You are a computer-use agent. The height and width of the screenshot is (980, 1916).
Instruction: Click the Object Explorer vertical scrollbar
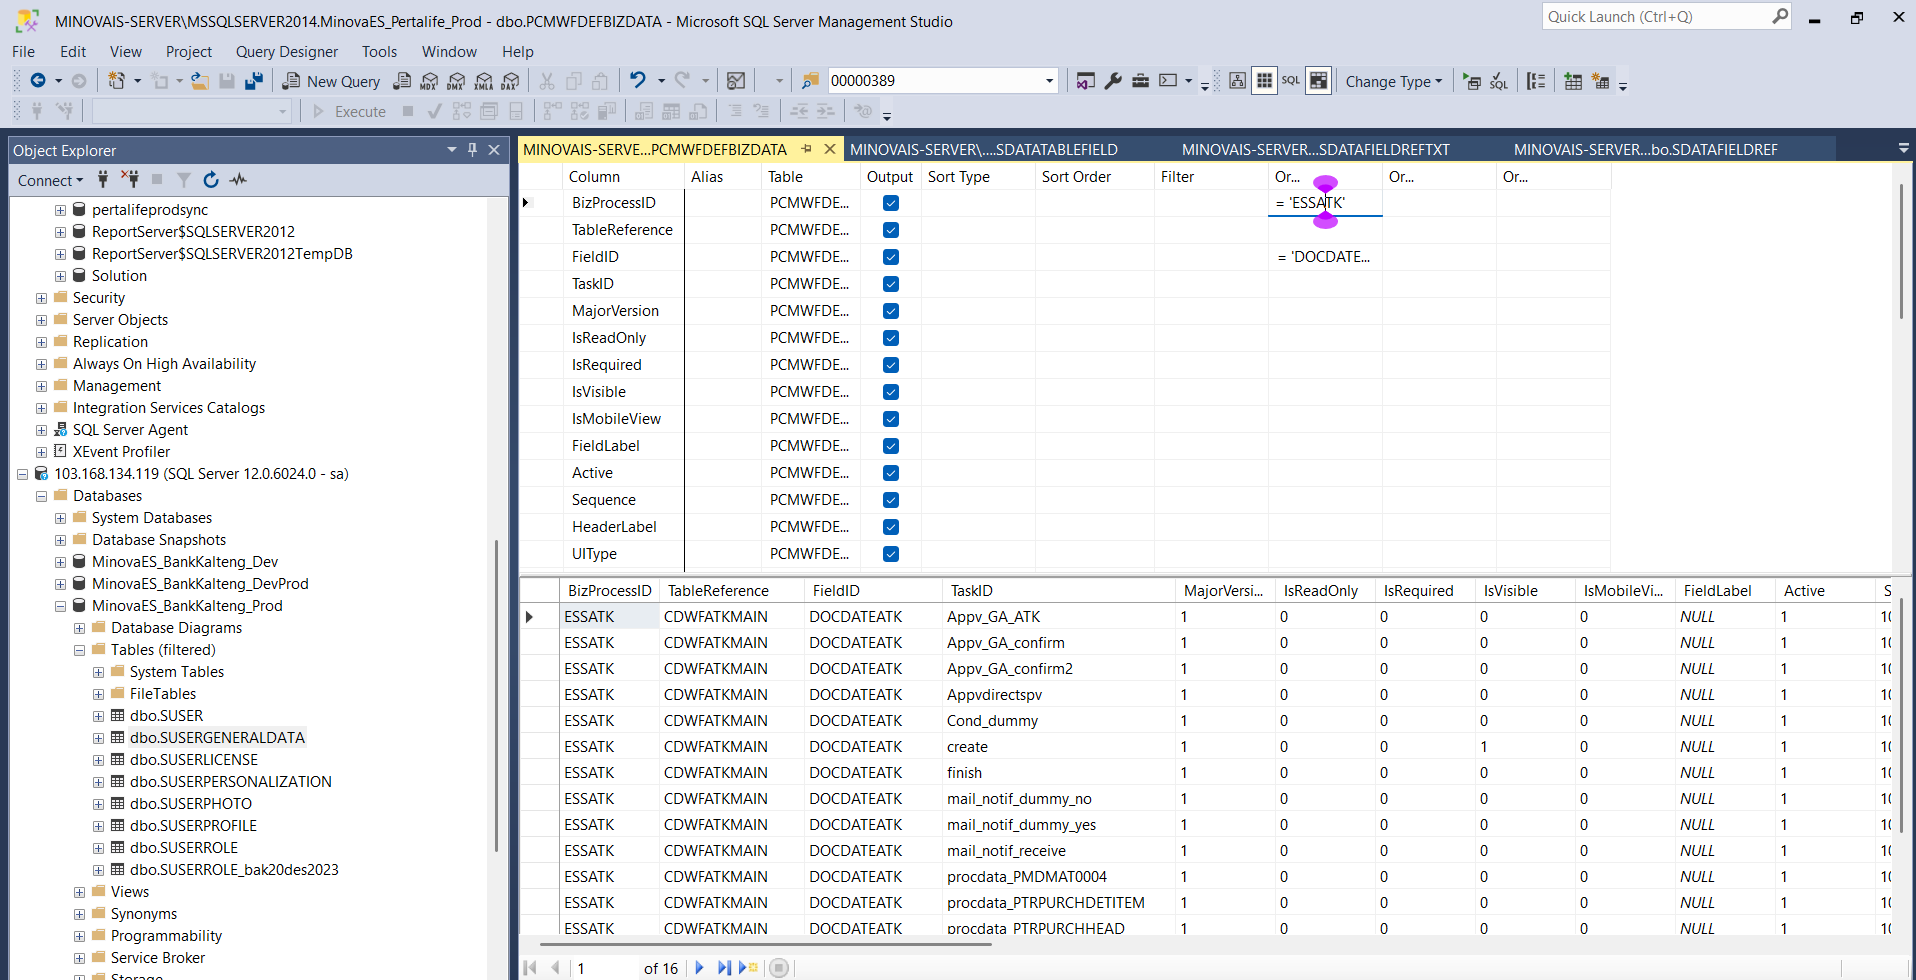[x=496, y=696]
